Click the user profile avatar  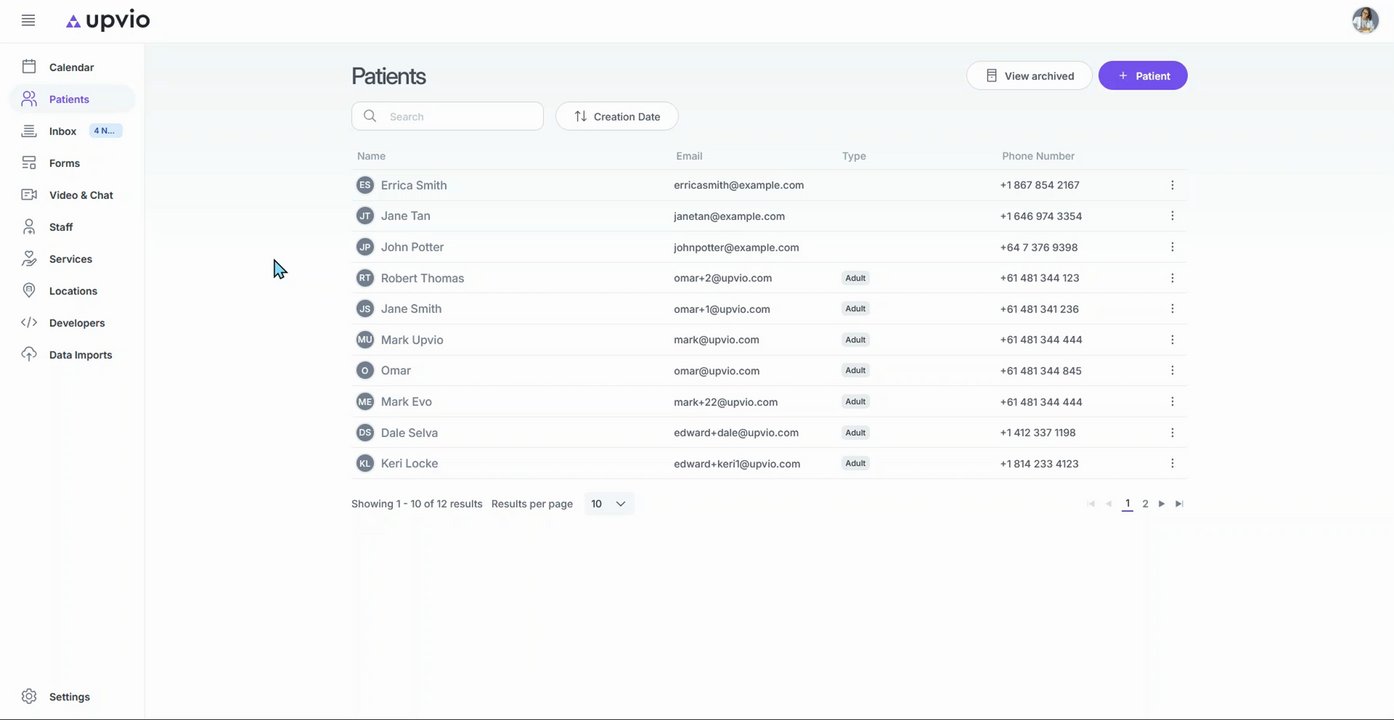point(1365,20)
